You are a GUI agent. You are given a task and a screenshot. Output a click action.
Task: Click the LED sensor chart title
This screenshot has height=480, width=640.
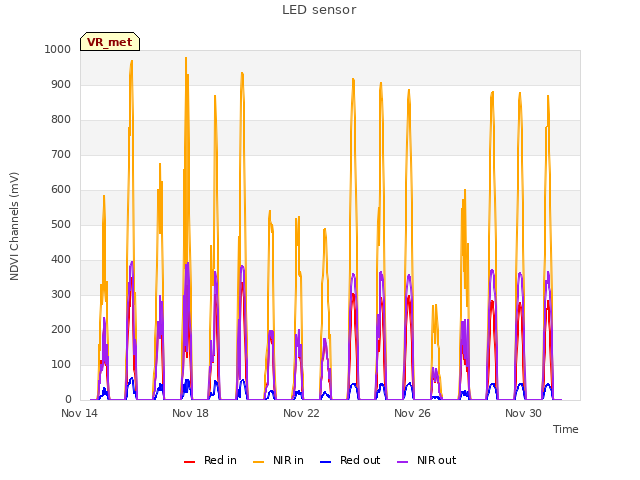click(x=319, y=10)
